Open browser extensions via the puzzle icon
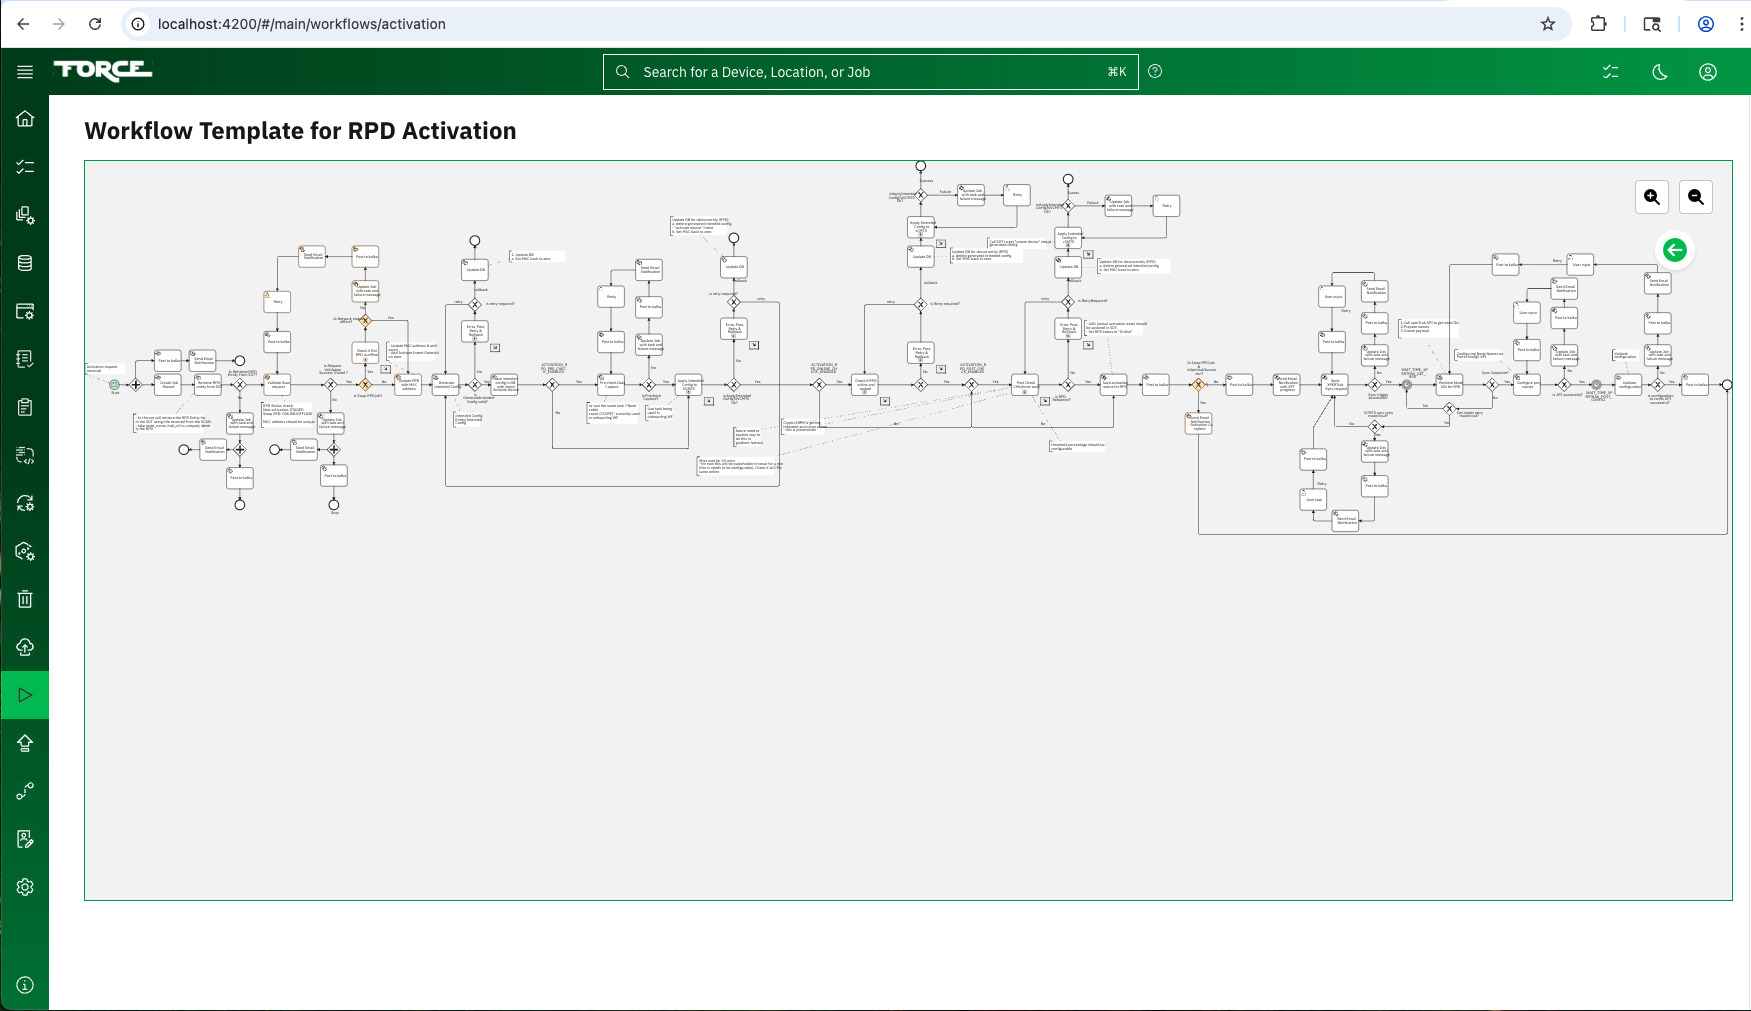This screenshot has height=1011, width=1751. pos(1599,23)
